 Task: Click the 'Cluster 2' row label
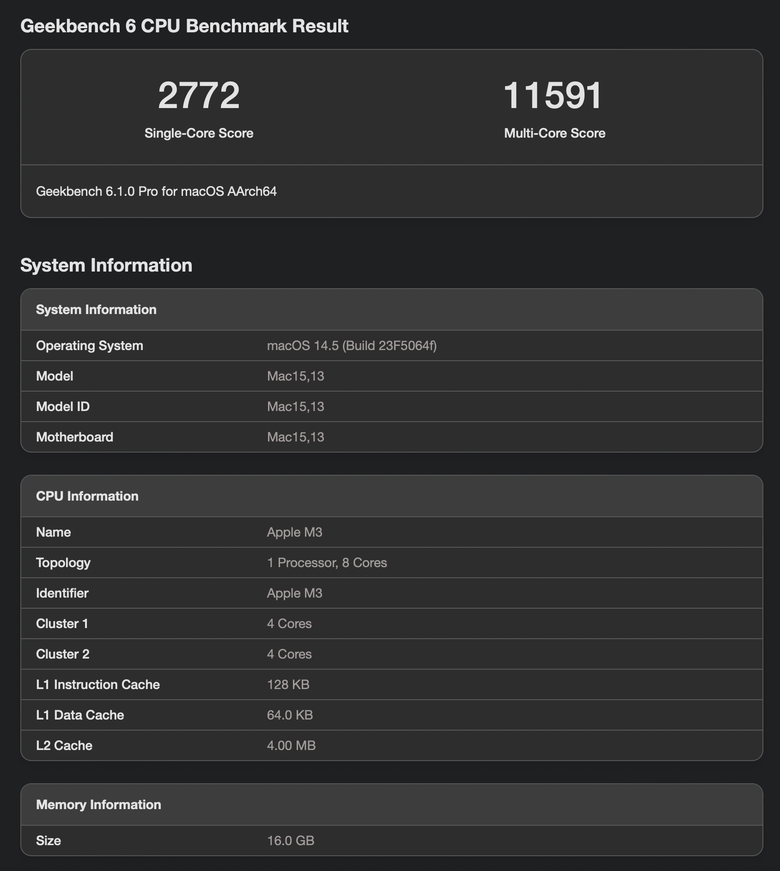click(x=63, y=654)
